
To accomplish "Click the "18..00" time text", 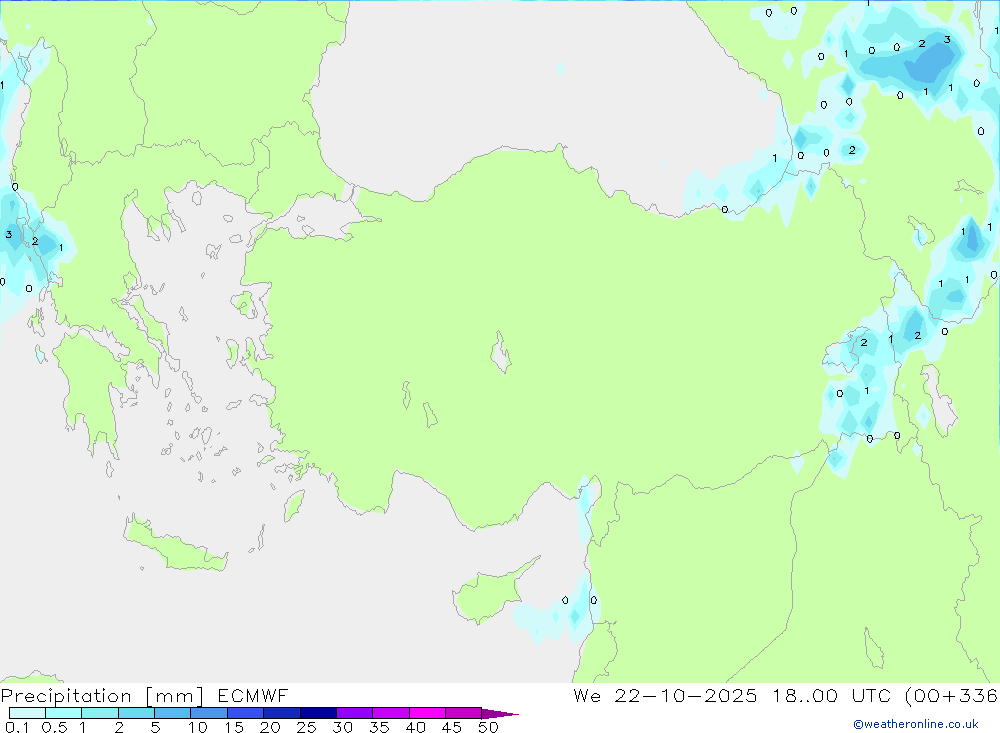I will point(805,695).
